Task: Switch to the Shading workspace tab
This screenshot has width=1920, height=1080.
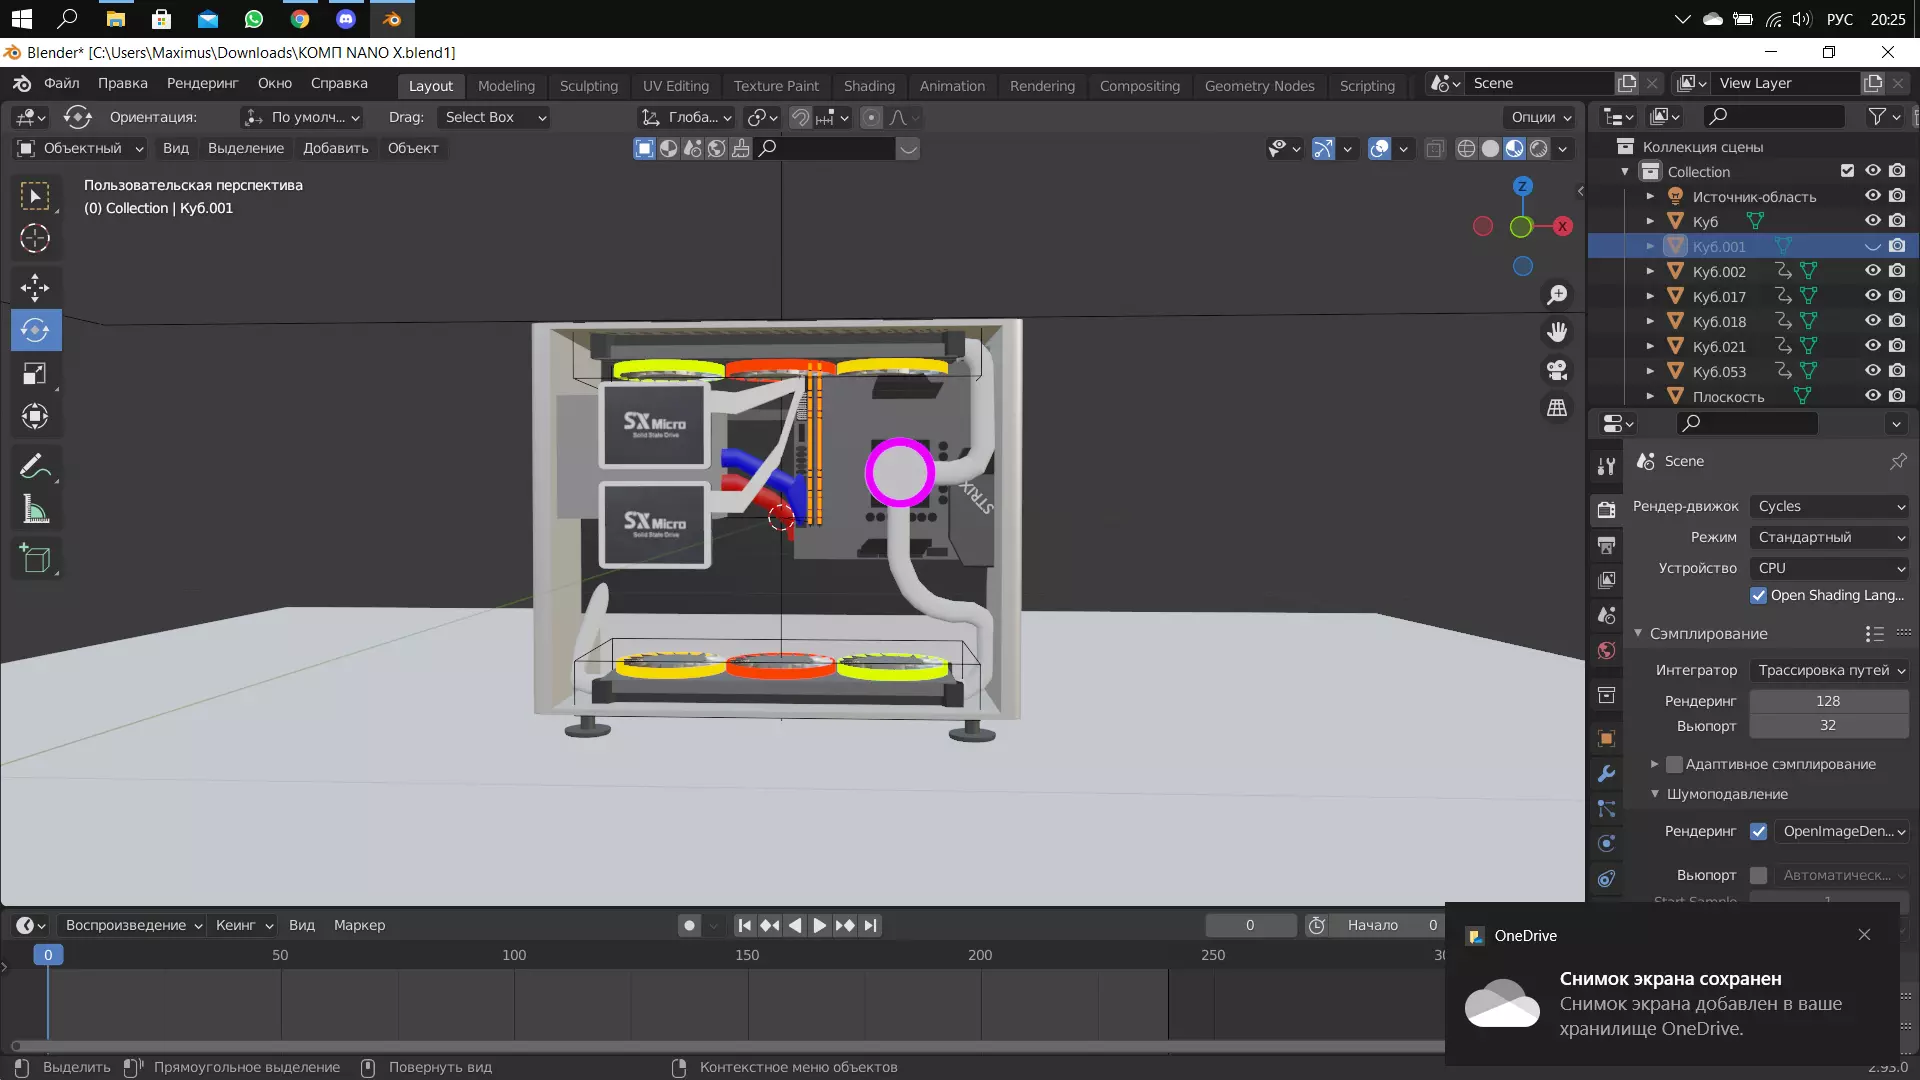Action: [868, 86]
